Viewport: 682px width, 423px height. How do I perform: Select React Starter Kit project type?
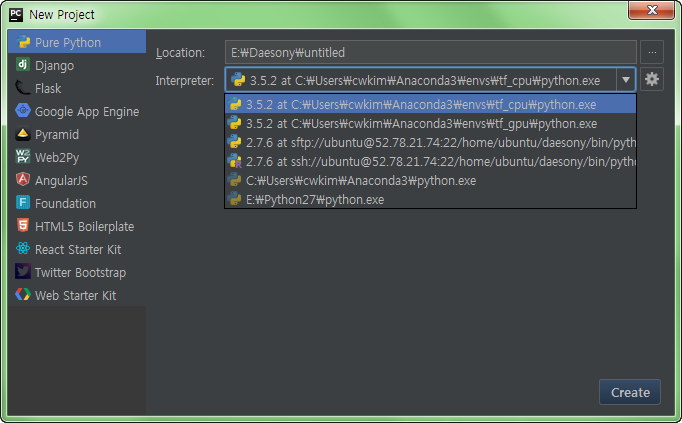pyautogui.click(x=77, y=250)
